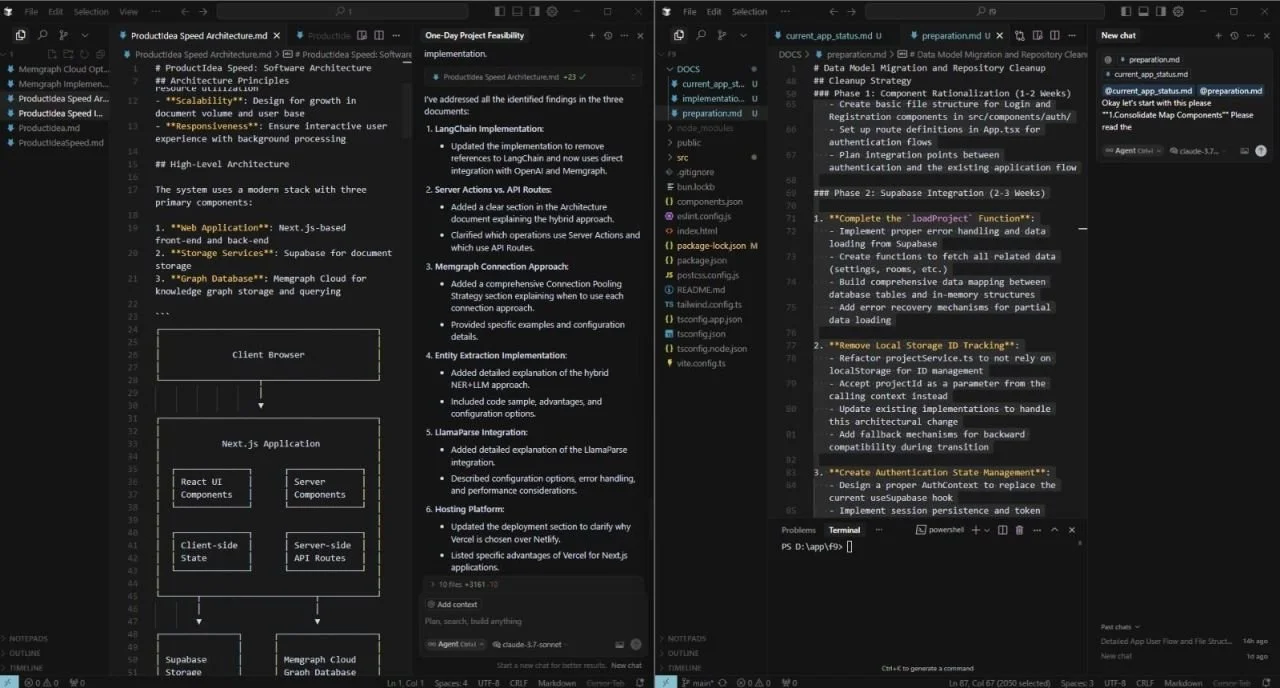Expand node_modules folder
The width and height of the screenshot is (1280, 688).
[x=704, y=128]
